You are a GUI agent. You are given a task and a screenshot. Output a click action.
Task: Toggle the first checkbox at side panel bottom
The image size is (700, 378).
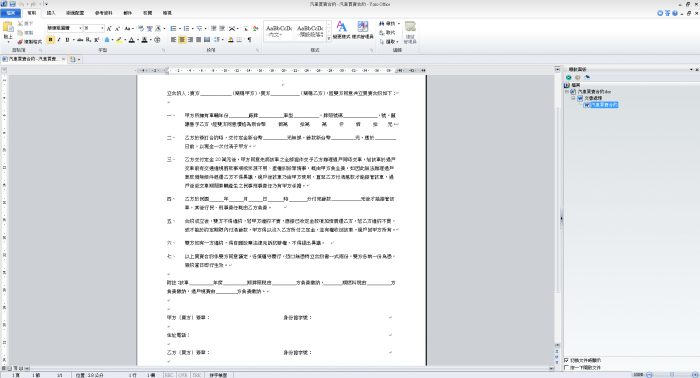click(x=567, y=360)
